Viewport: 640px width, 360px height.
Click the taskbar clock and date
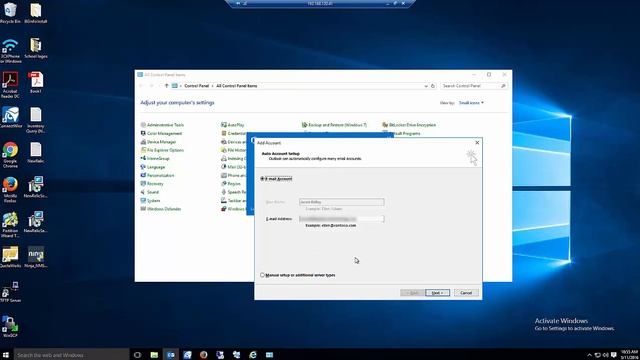(629, 355)
